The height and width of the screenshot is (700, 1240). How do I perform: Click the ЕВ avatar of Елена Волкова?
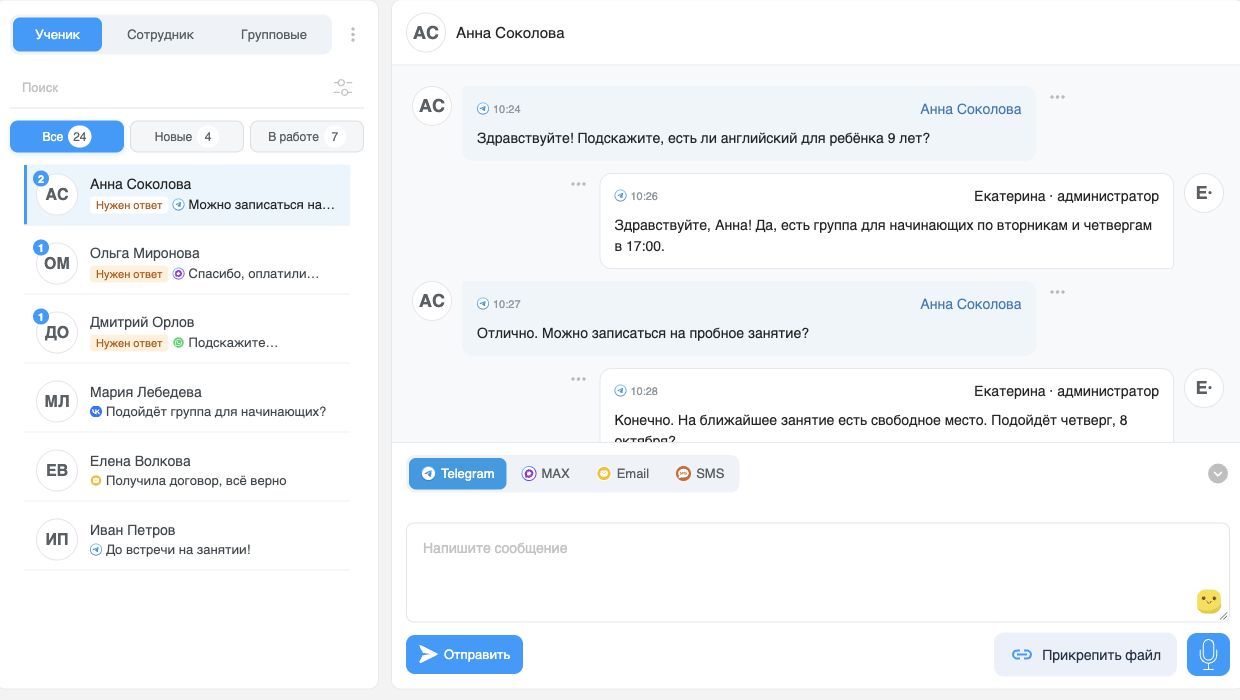(x=57, y=471)
